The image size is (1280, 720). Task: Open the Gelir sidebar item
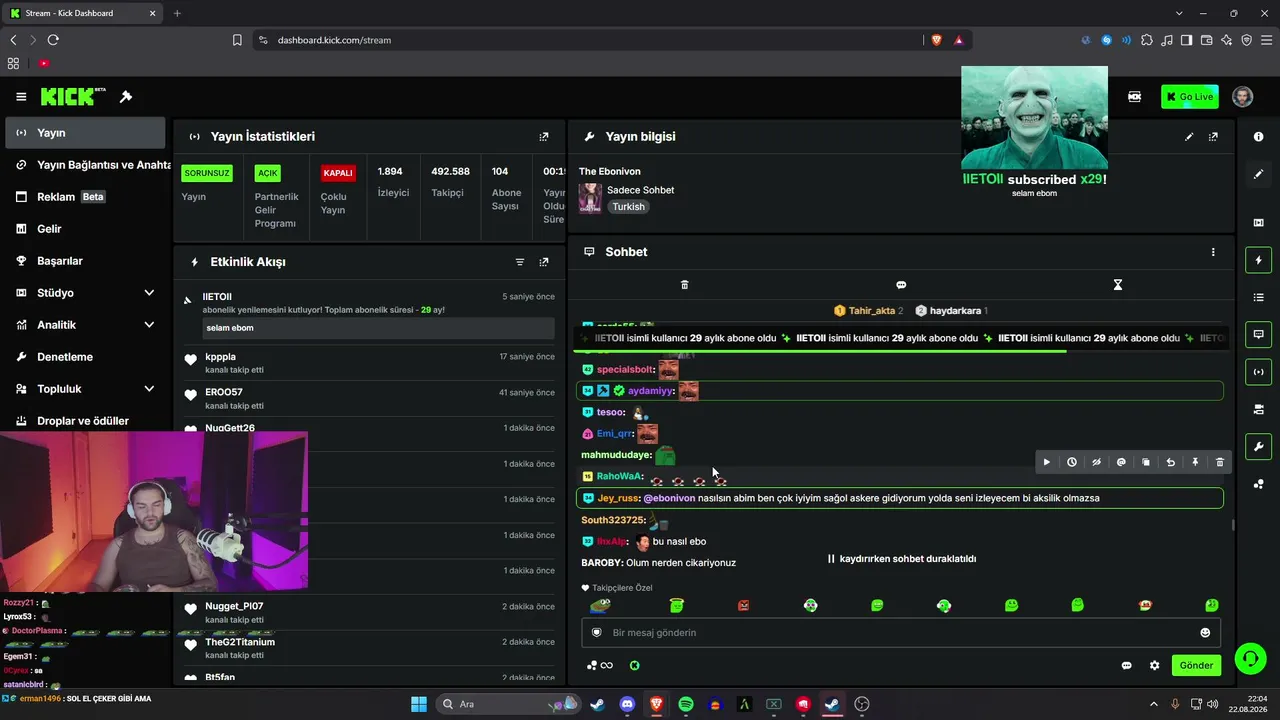(84, 229)
